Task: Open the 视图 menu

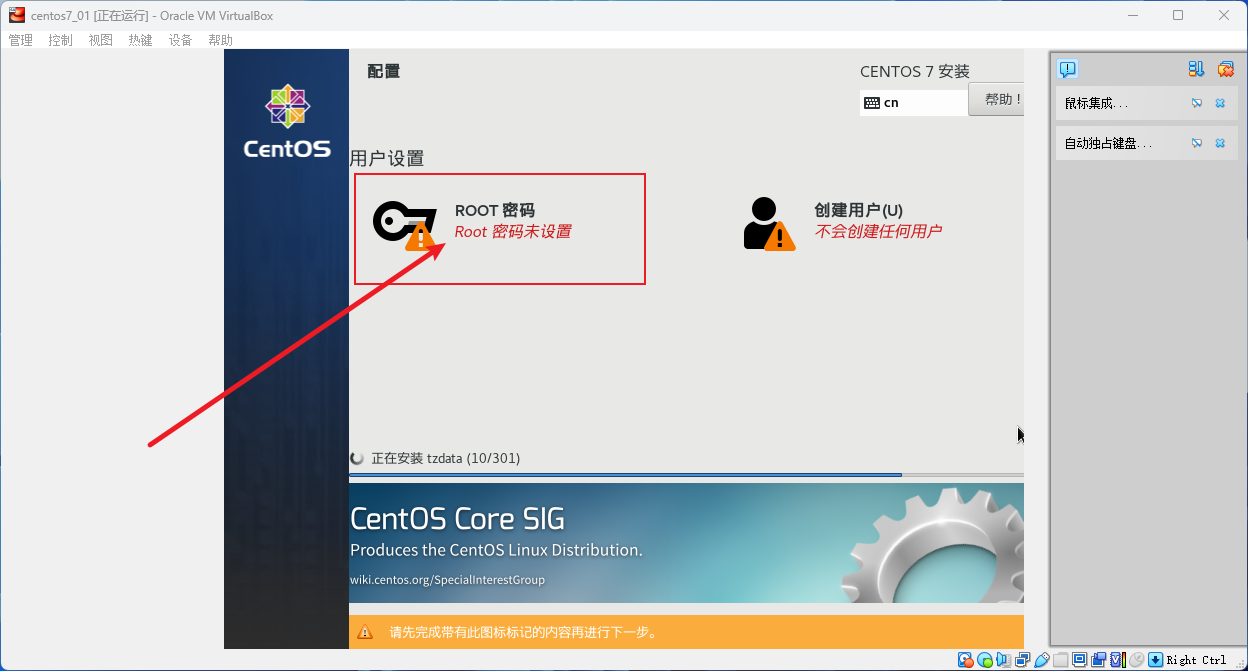Action: (x=100, y=40)
